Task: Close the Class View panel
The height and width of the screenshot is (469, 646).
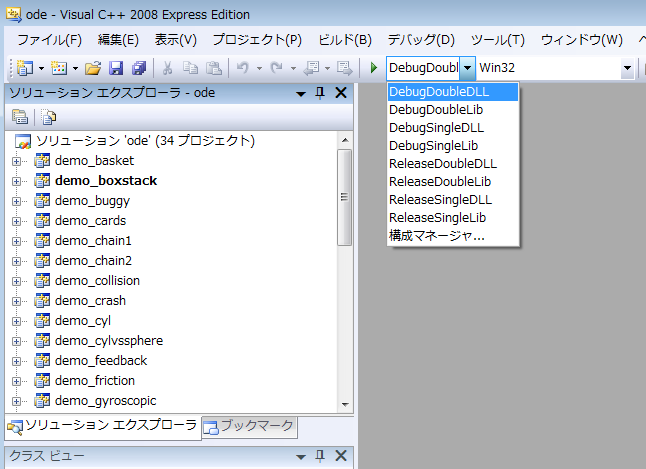Action: click(341, 456)
